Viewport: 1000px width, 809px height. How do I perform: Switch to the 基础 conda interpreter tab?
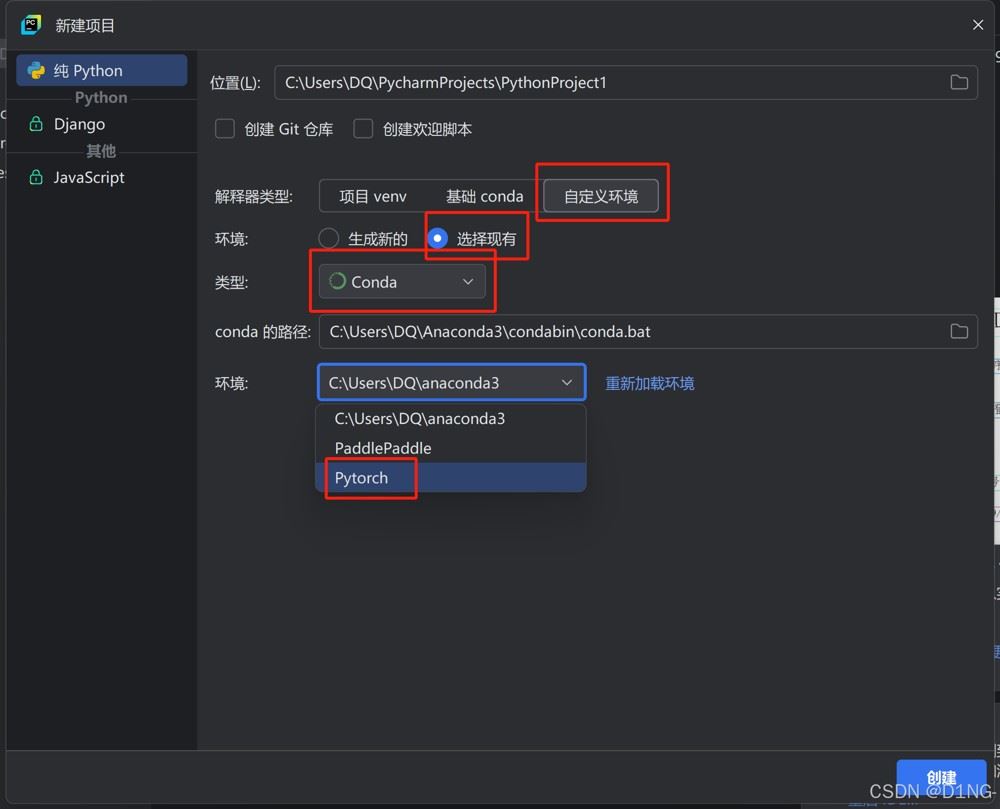point(484,196)
